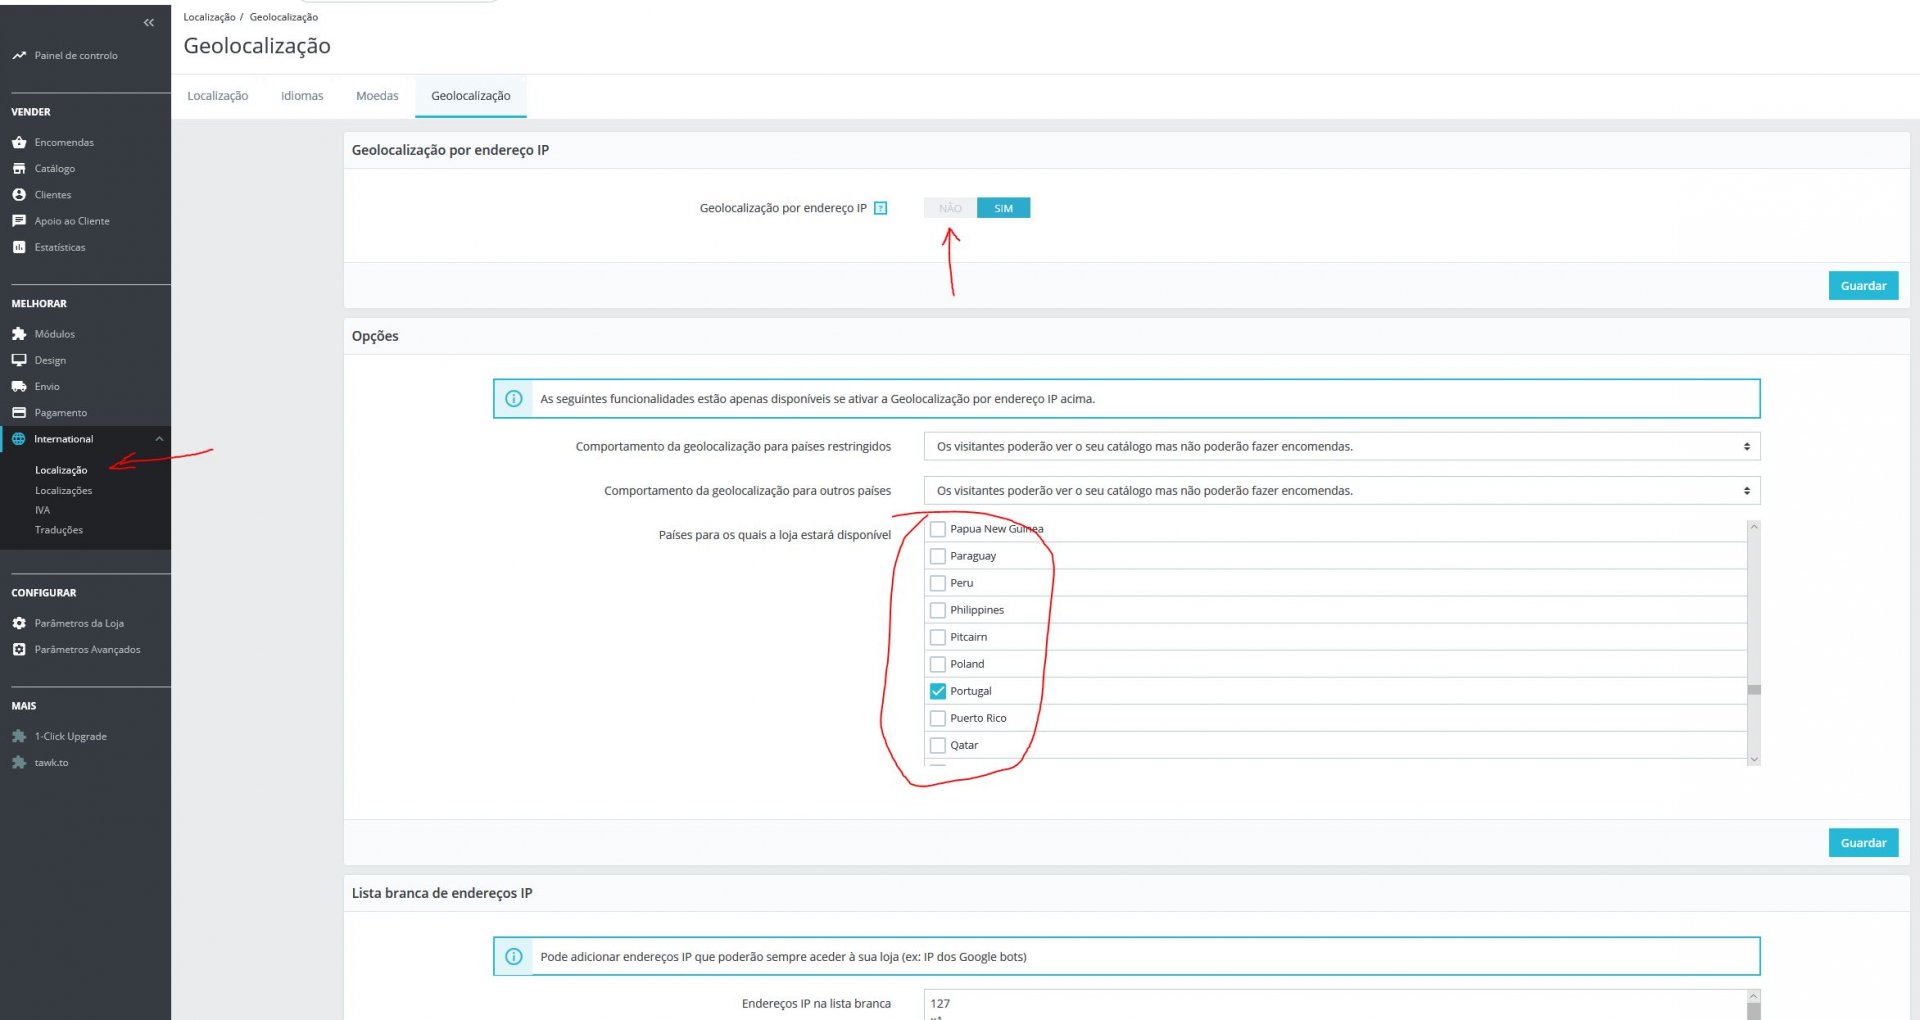Open Clientes via the person icon

point(19,194)
